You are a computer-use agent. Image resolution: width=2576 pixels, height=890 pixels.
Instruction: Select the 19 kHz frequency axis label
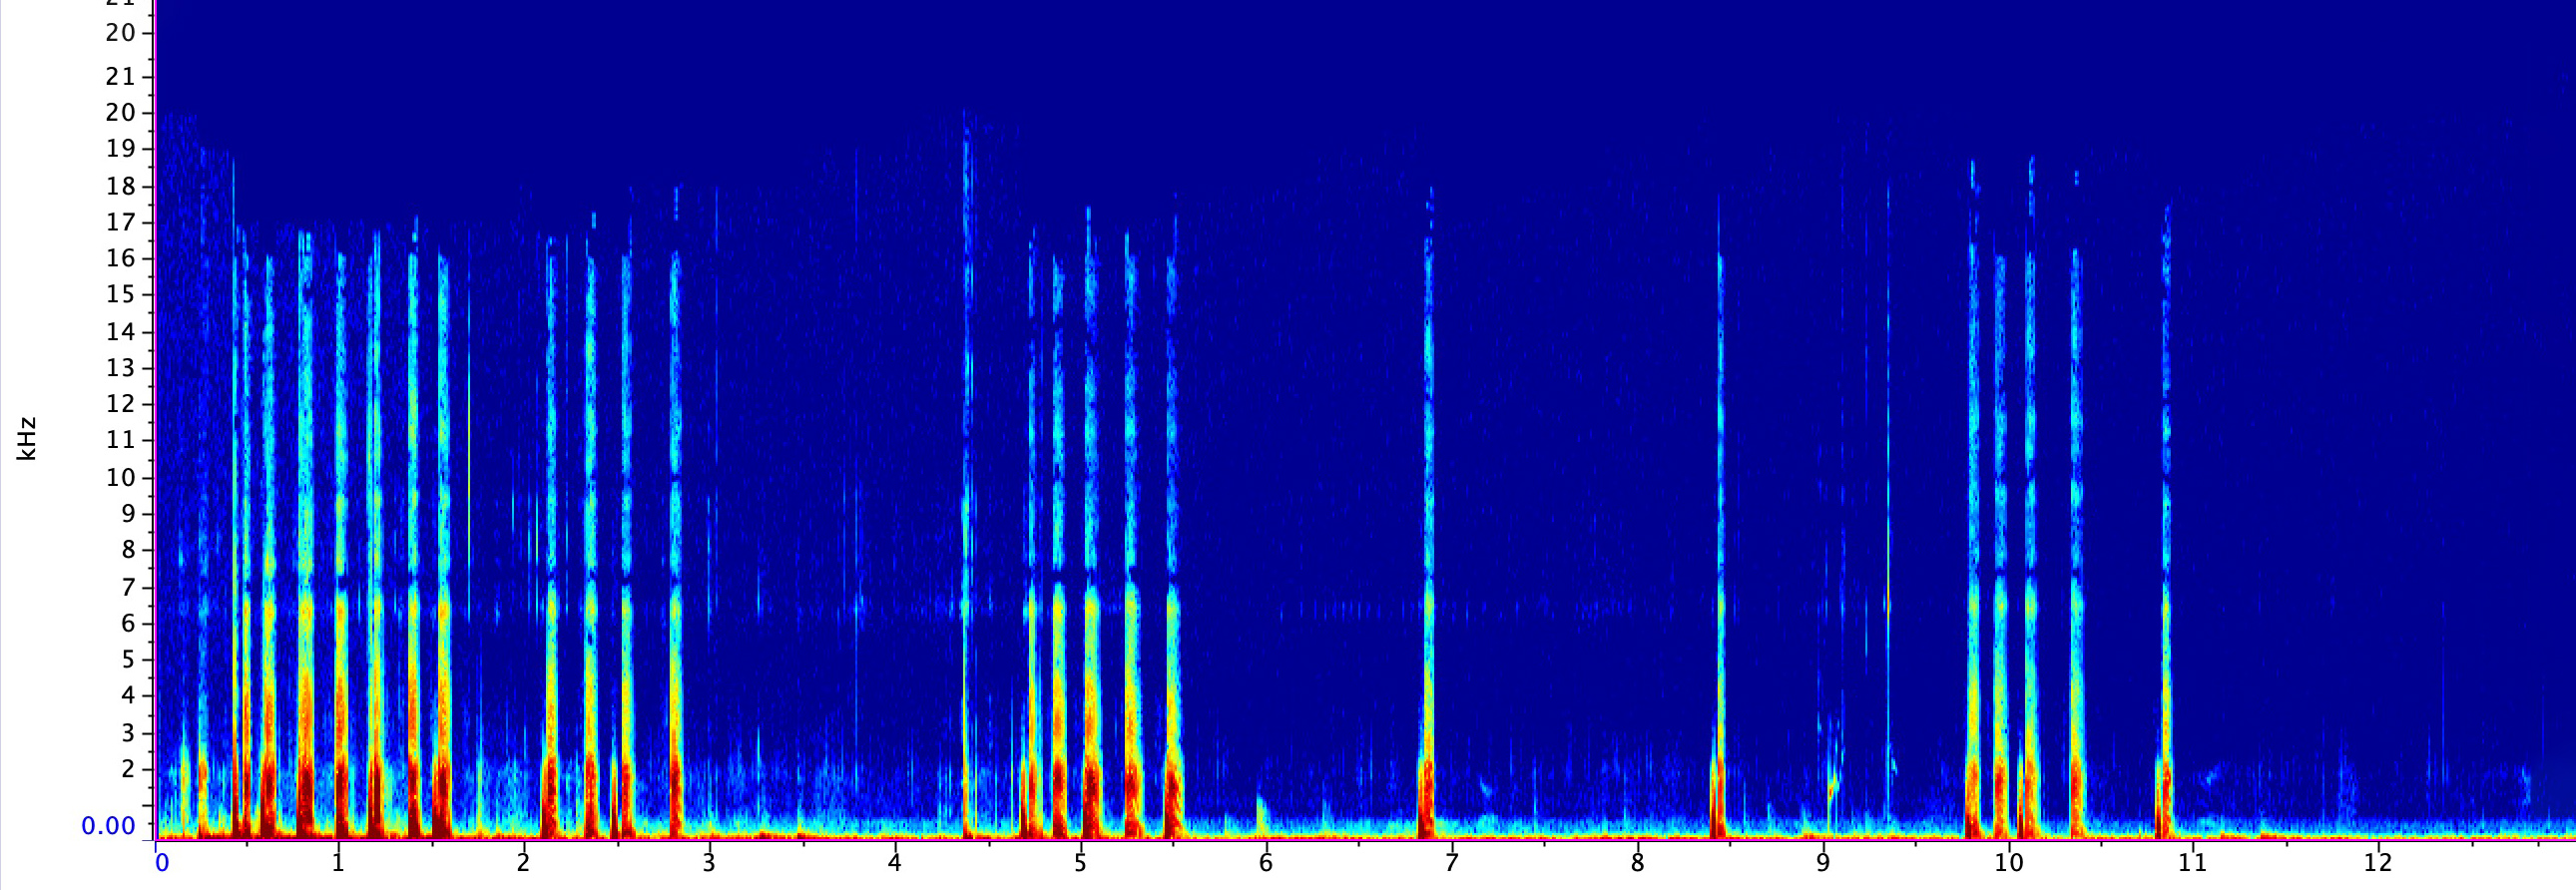pos(120,149)
